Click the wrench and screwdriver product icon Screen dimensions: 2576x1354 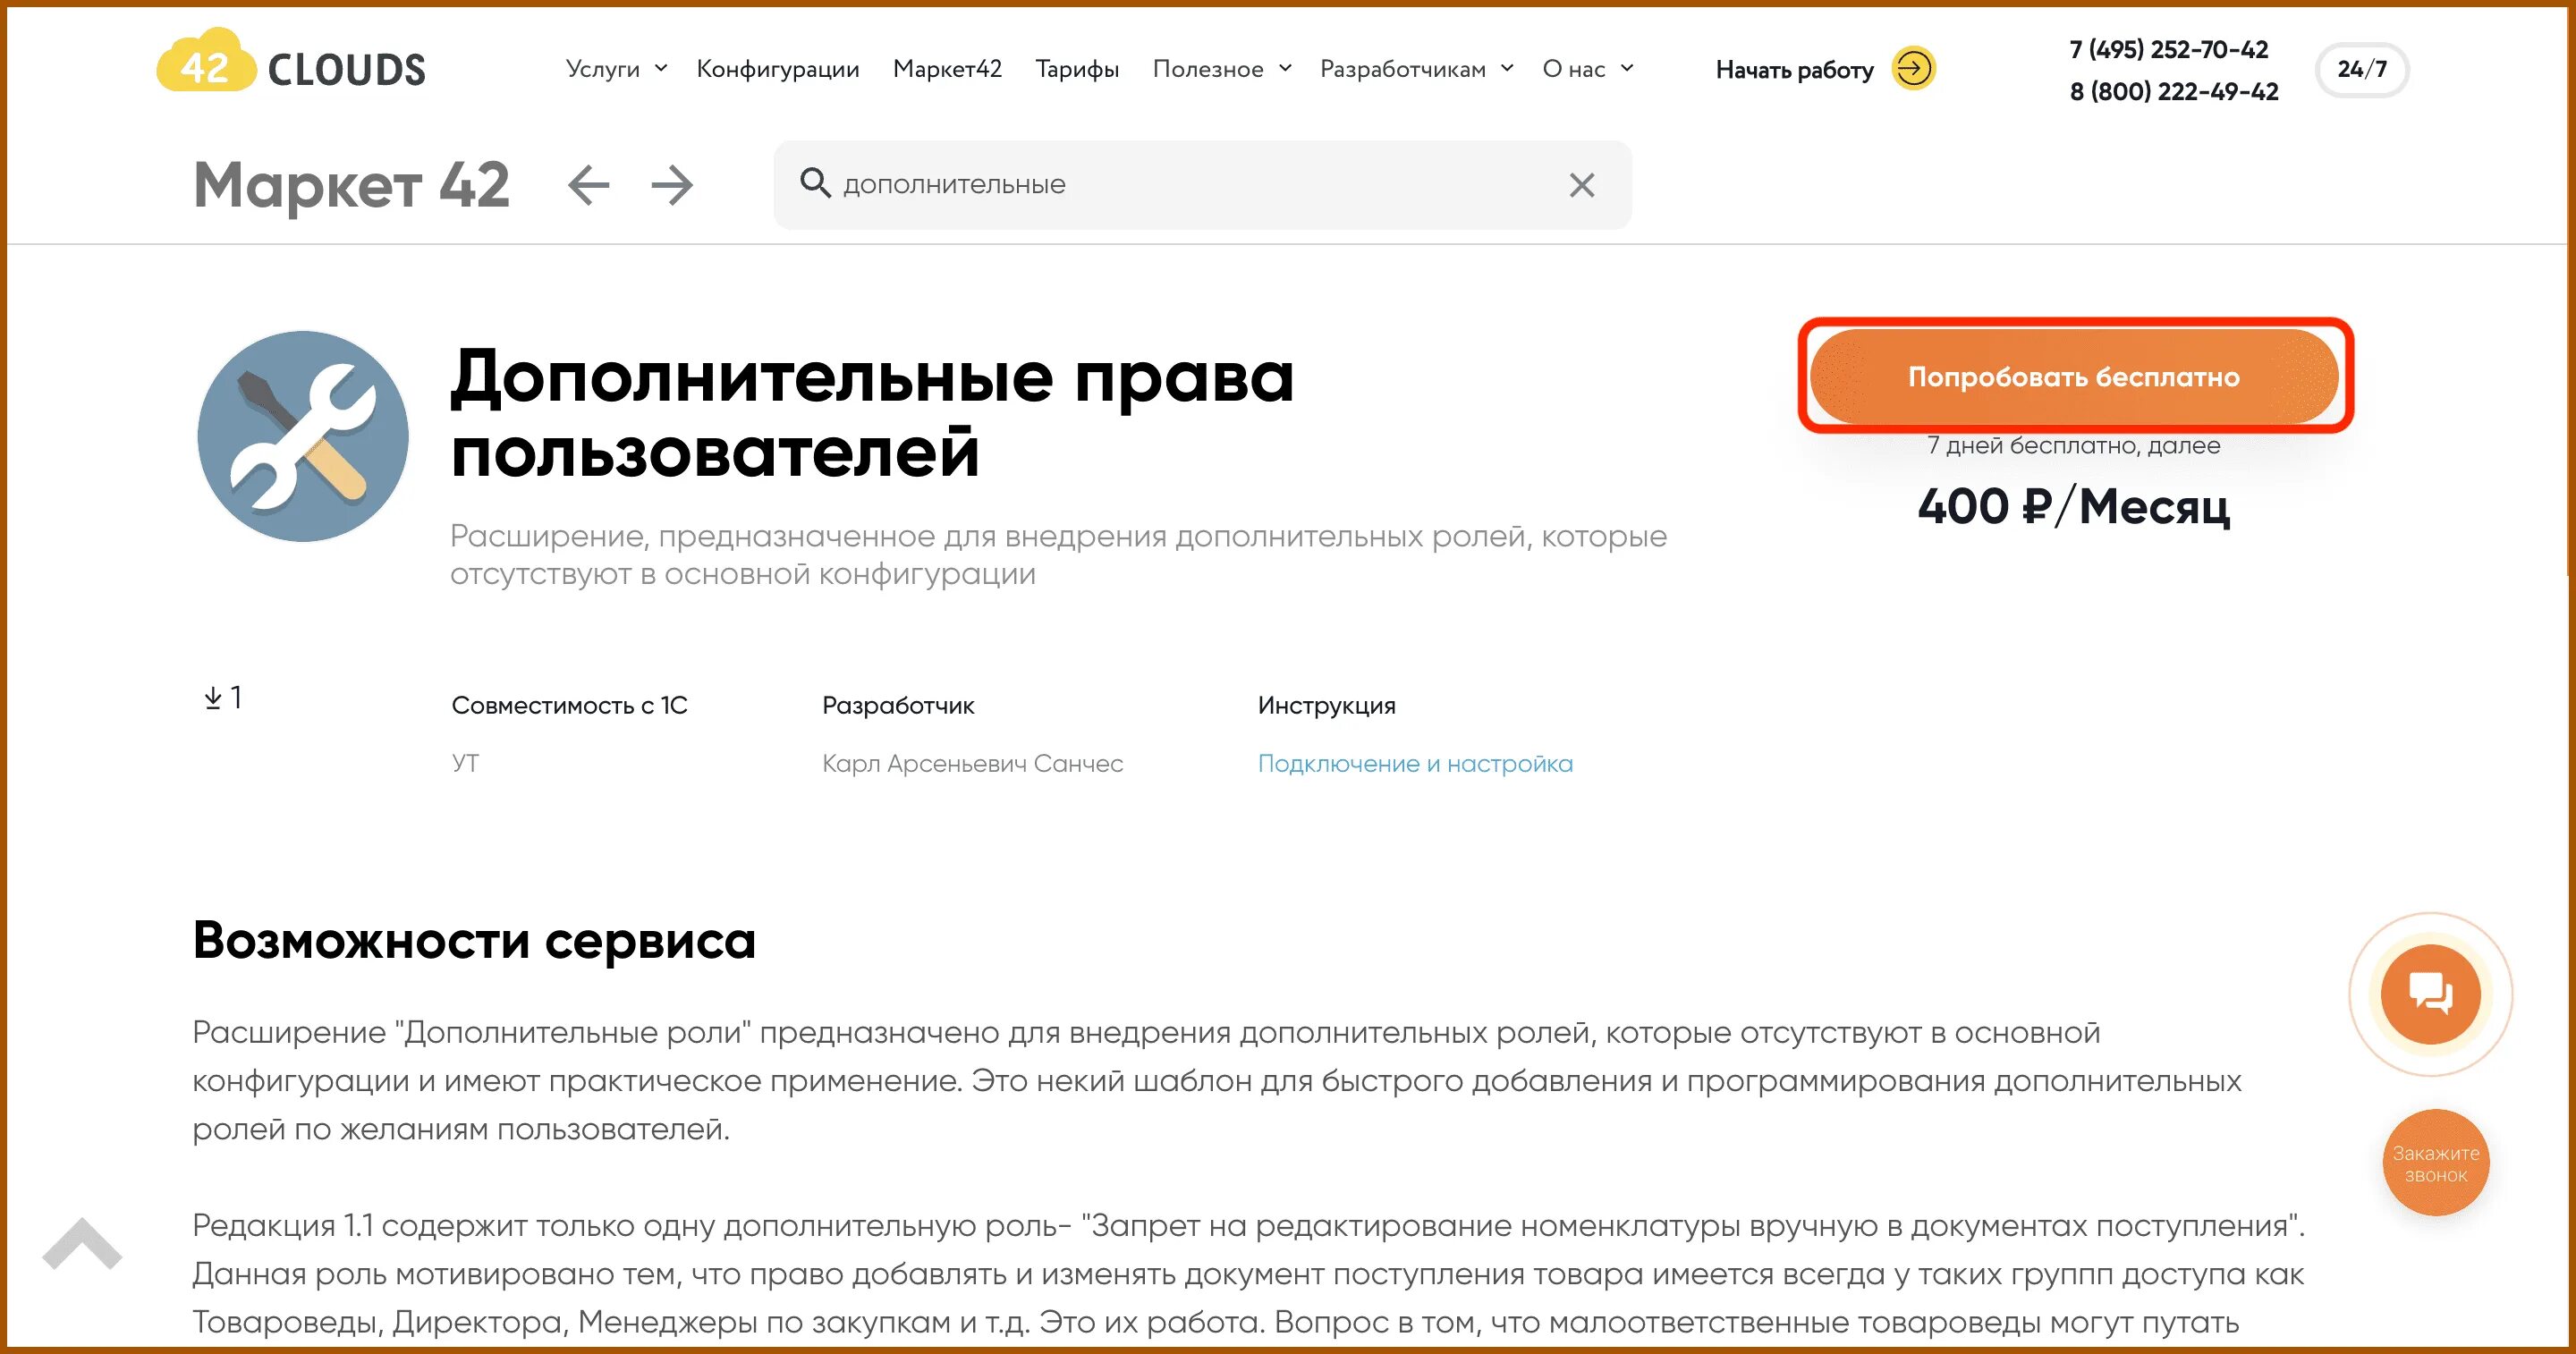click(303, 436)
